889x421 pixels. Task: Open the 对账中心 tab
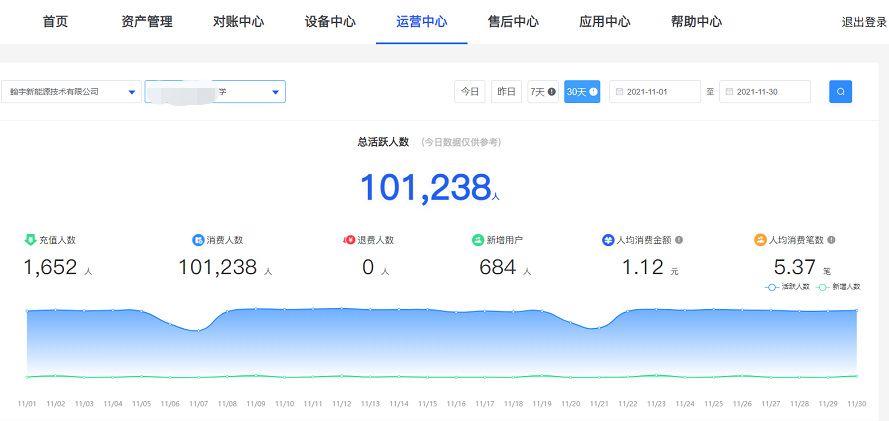[238, 22]
